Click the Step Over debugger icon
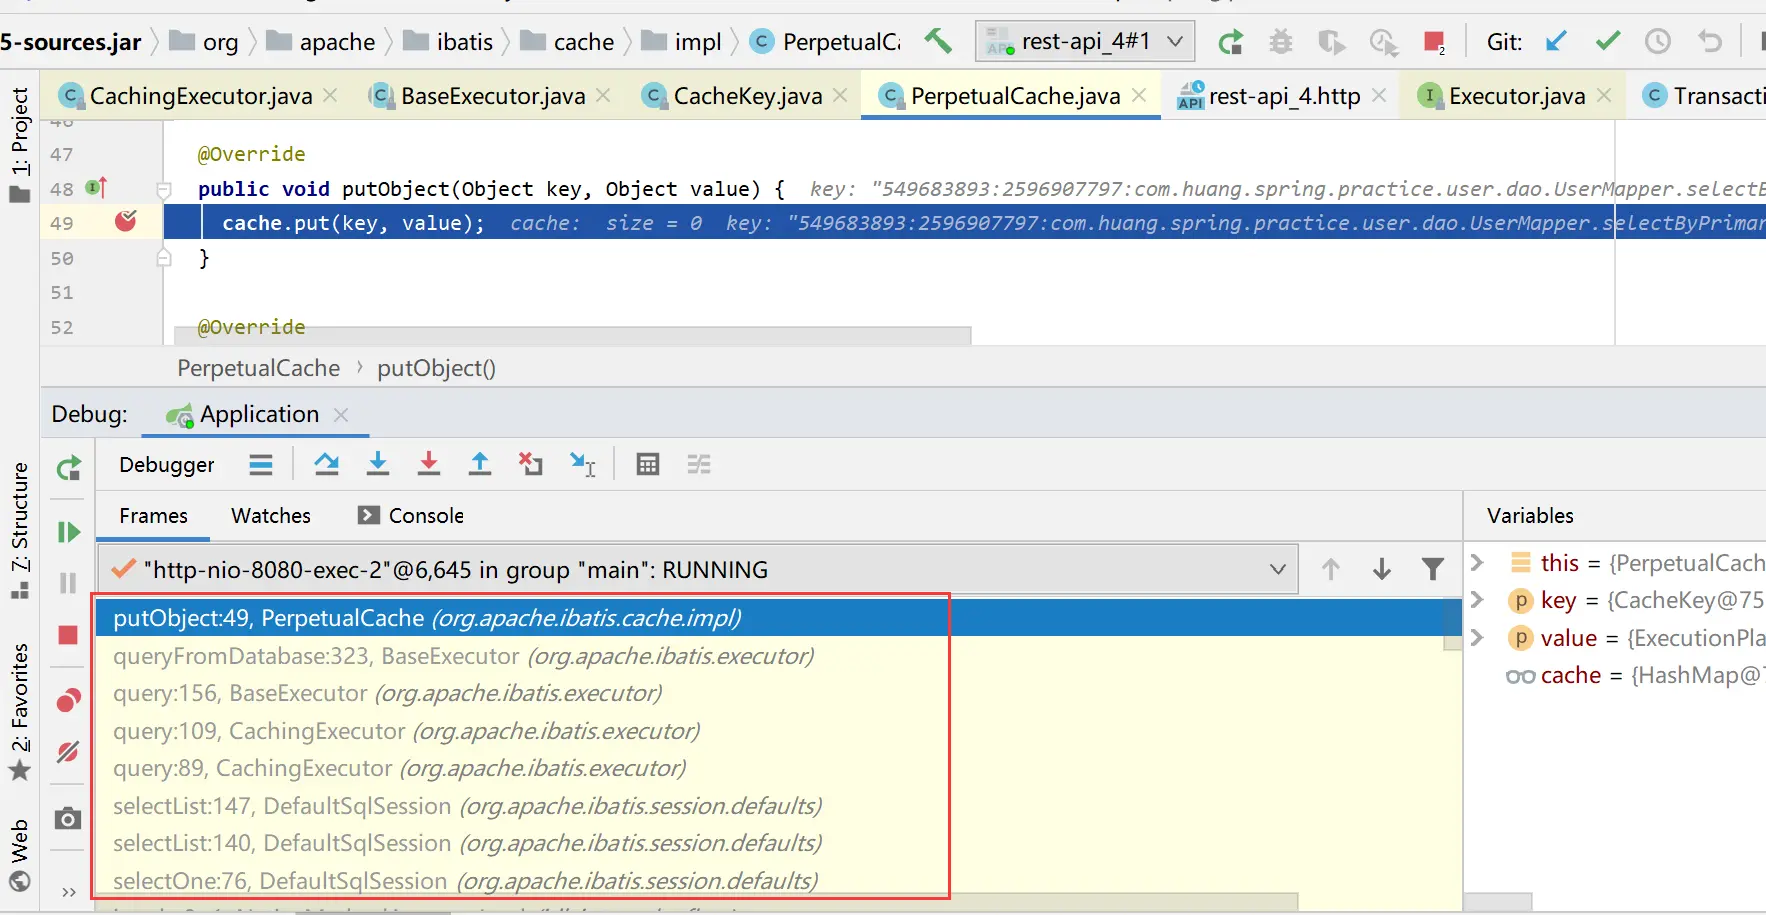The width and height of the screenshot is (1766, 915). click(x=326, y=464)
